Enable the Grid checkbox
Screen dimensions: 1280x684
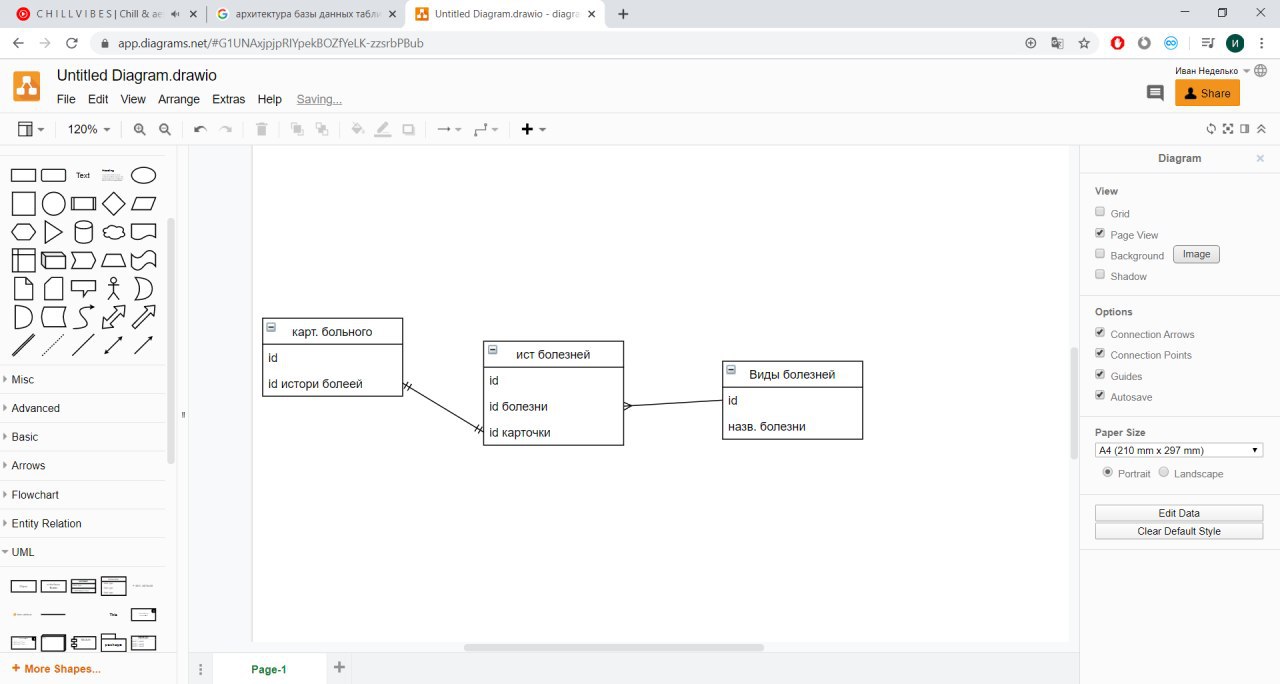coord(1100,212)
